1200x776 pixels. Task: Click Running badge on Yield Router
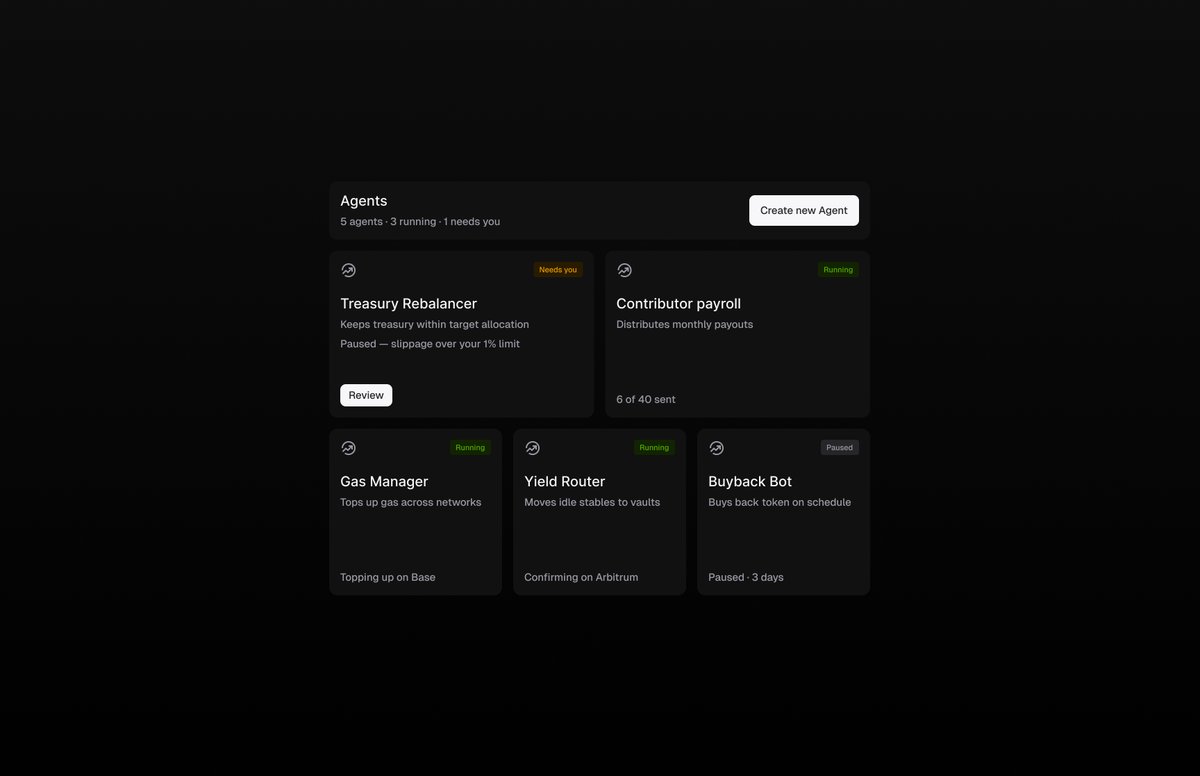tap(654, 448)
